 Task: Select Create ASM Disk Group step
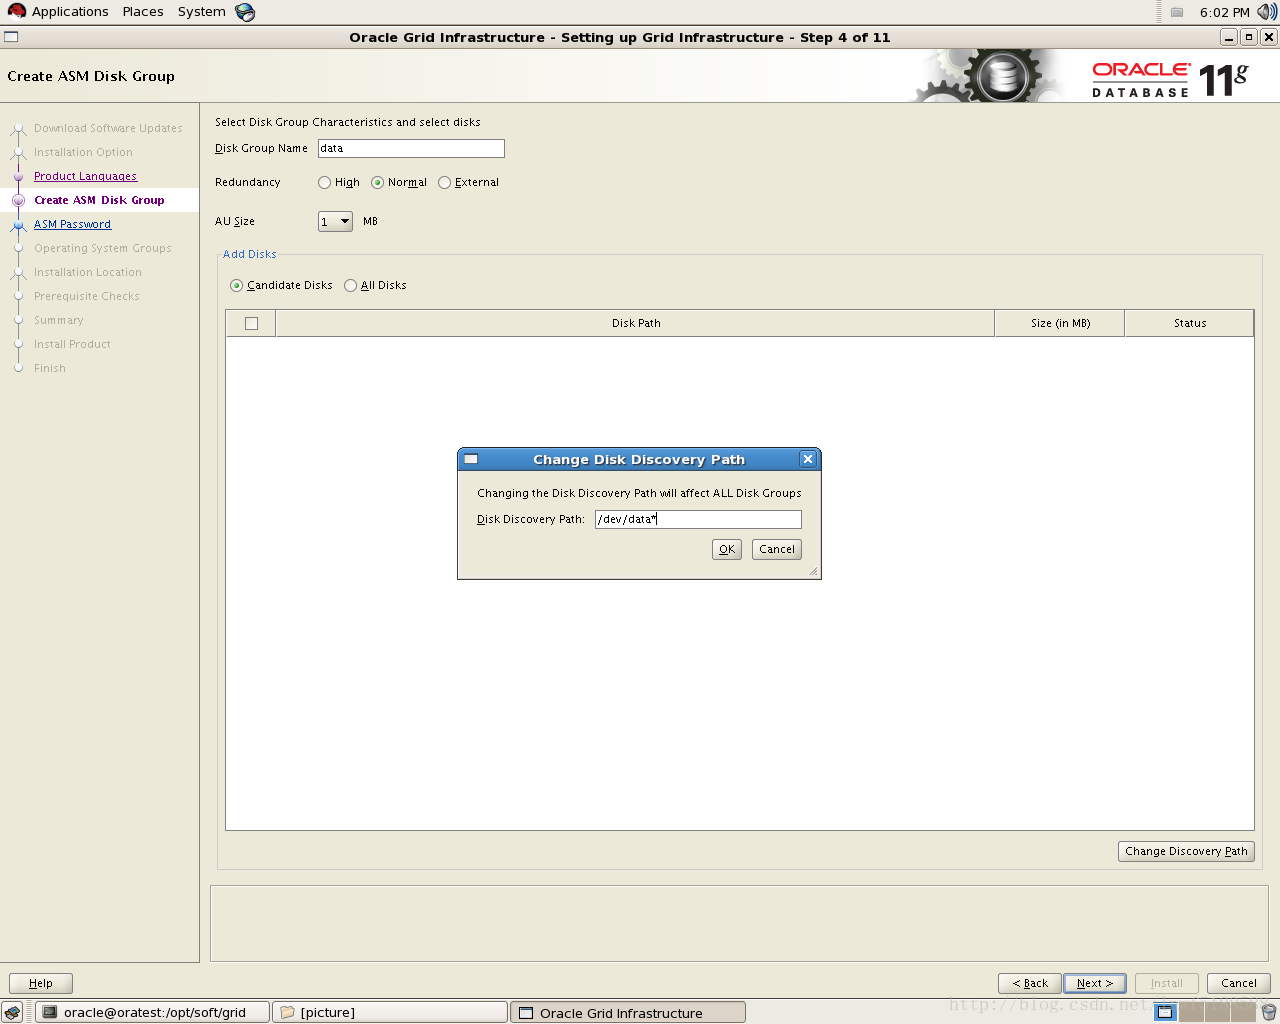(x=99, y=200)
